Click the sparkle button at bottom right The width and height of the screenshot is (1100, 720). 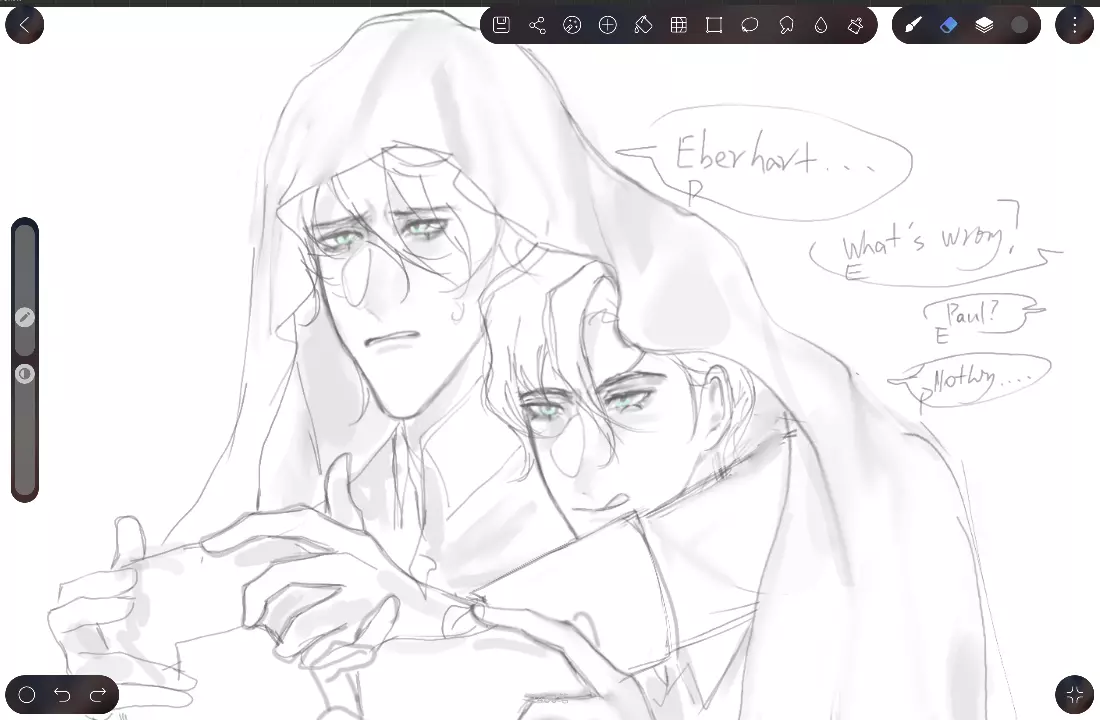pyautogui.click(x=1075, y=695)
